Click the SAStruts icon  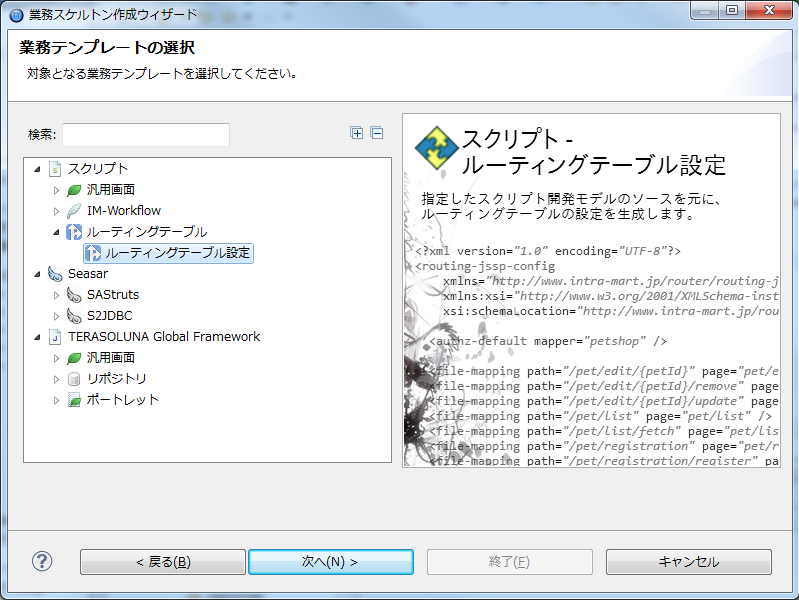[x=74, y=295]
